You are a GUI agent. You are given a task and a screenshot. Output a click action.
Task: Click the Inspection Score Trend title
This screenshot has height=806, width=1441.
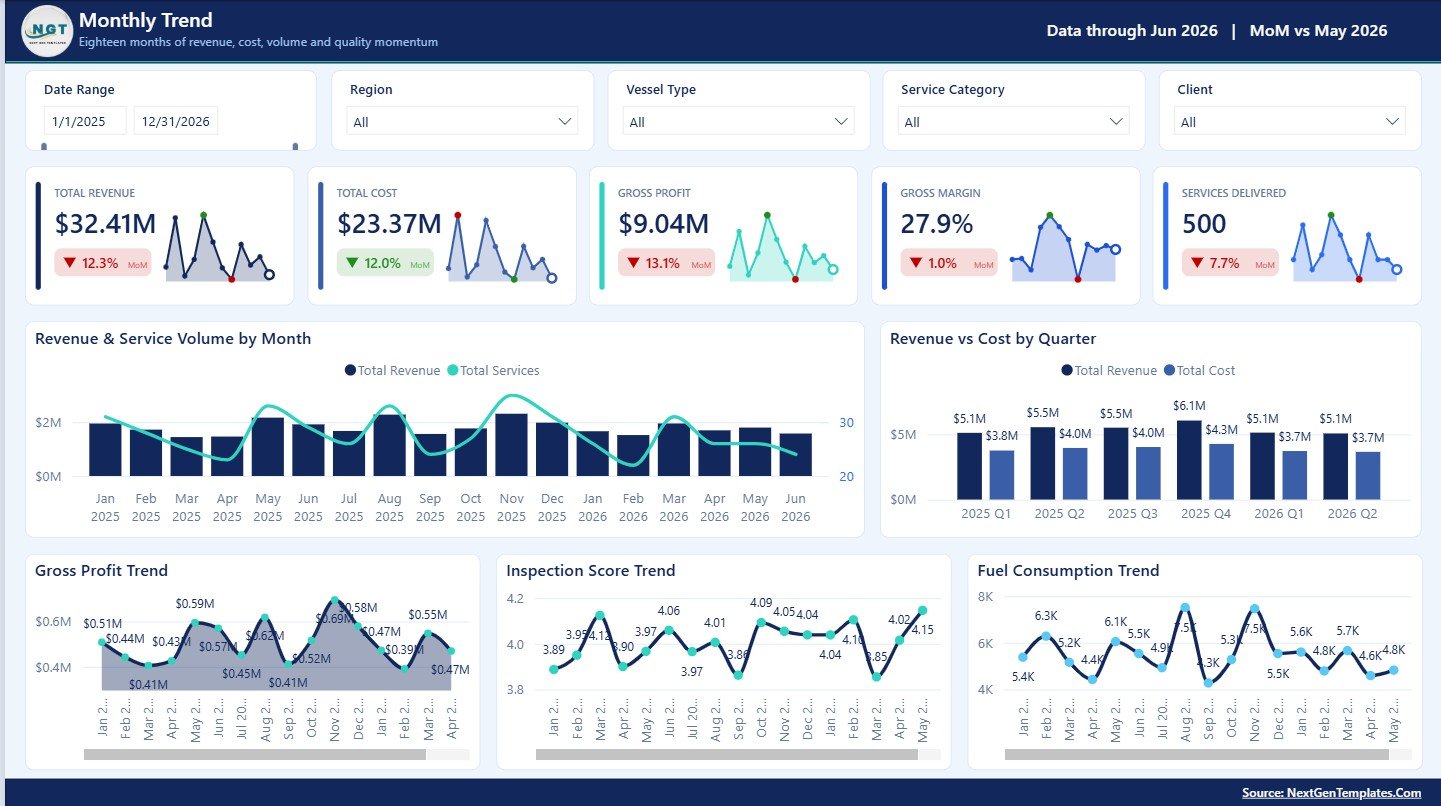(x=591, y=571)
